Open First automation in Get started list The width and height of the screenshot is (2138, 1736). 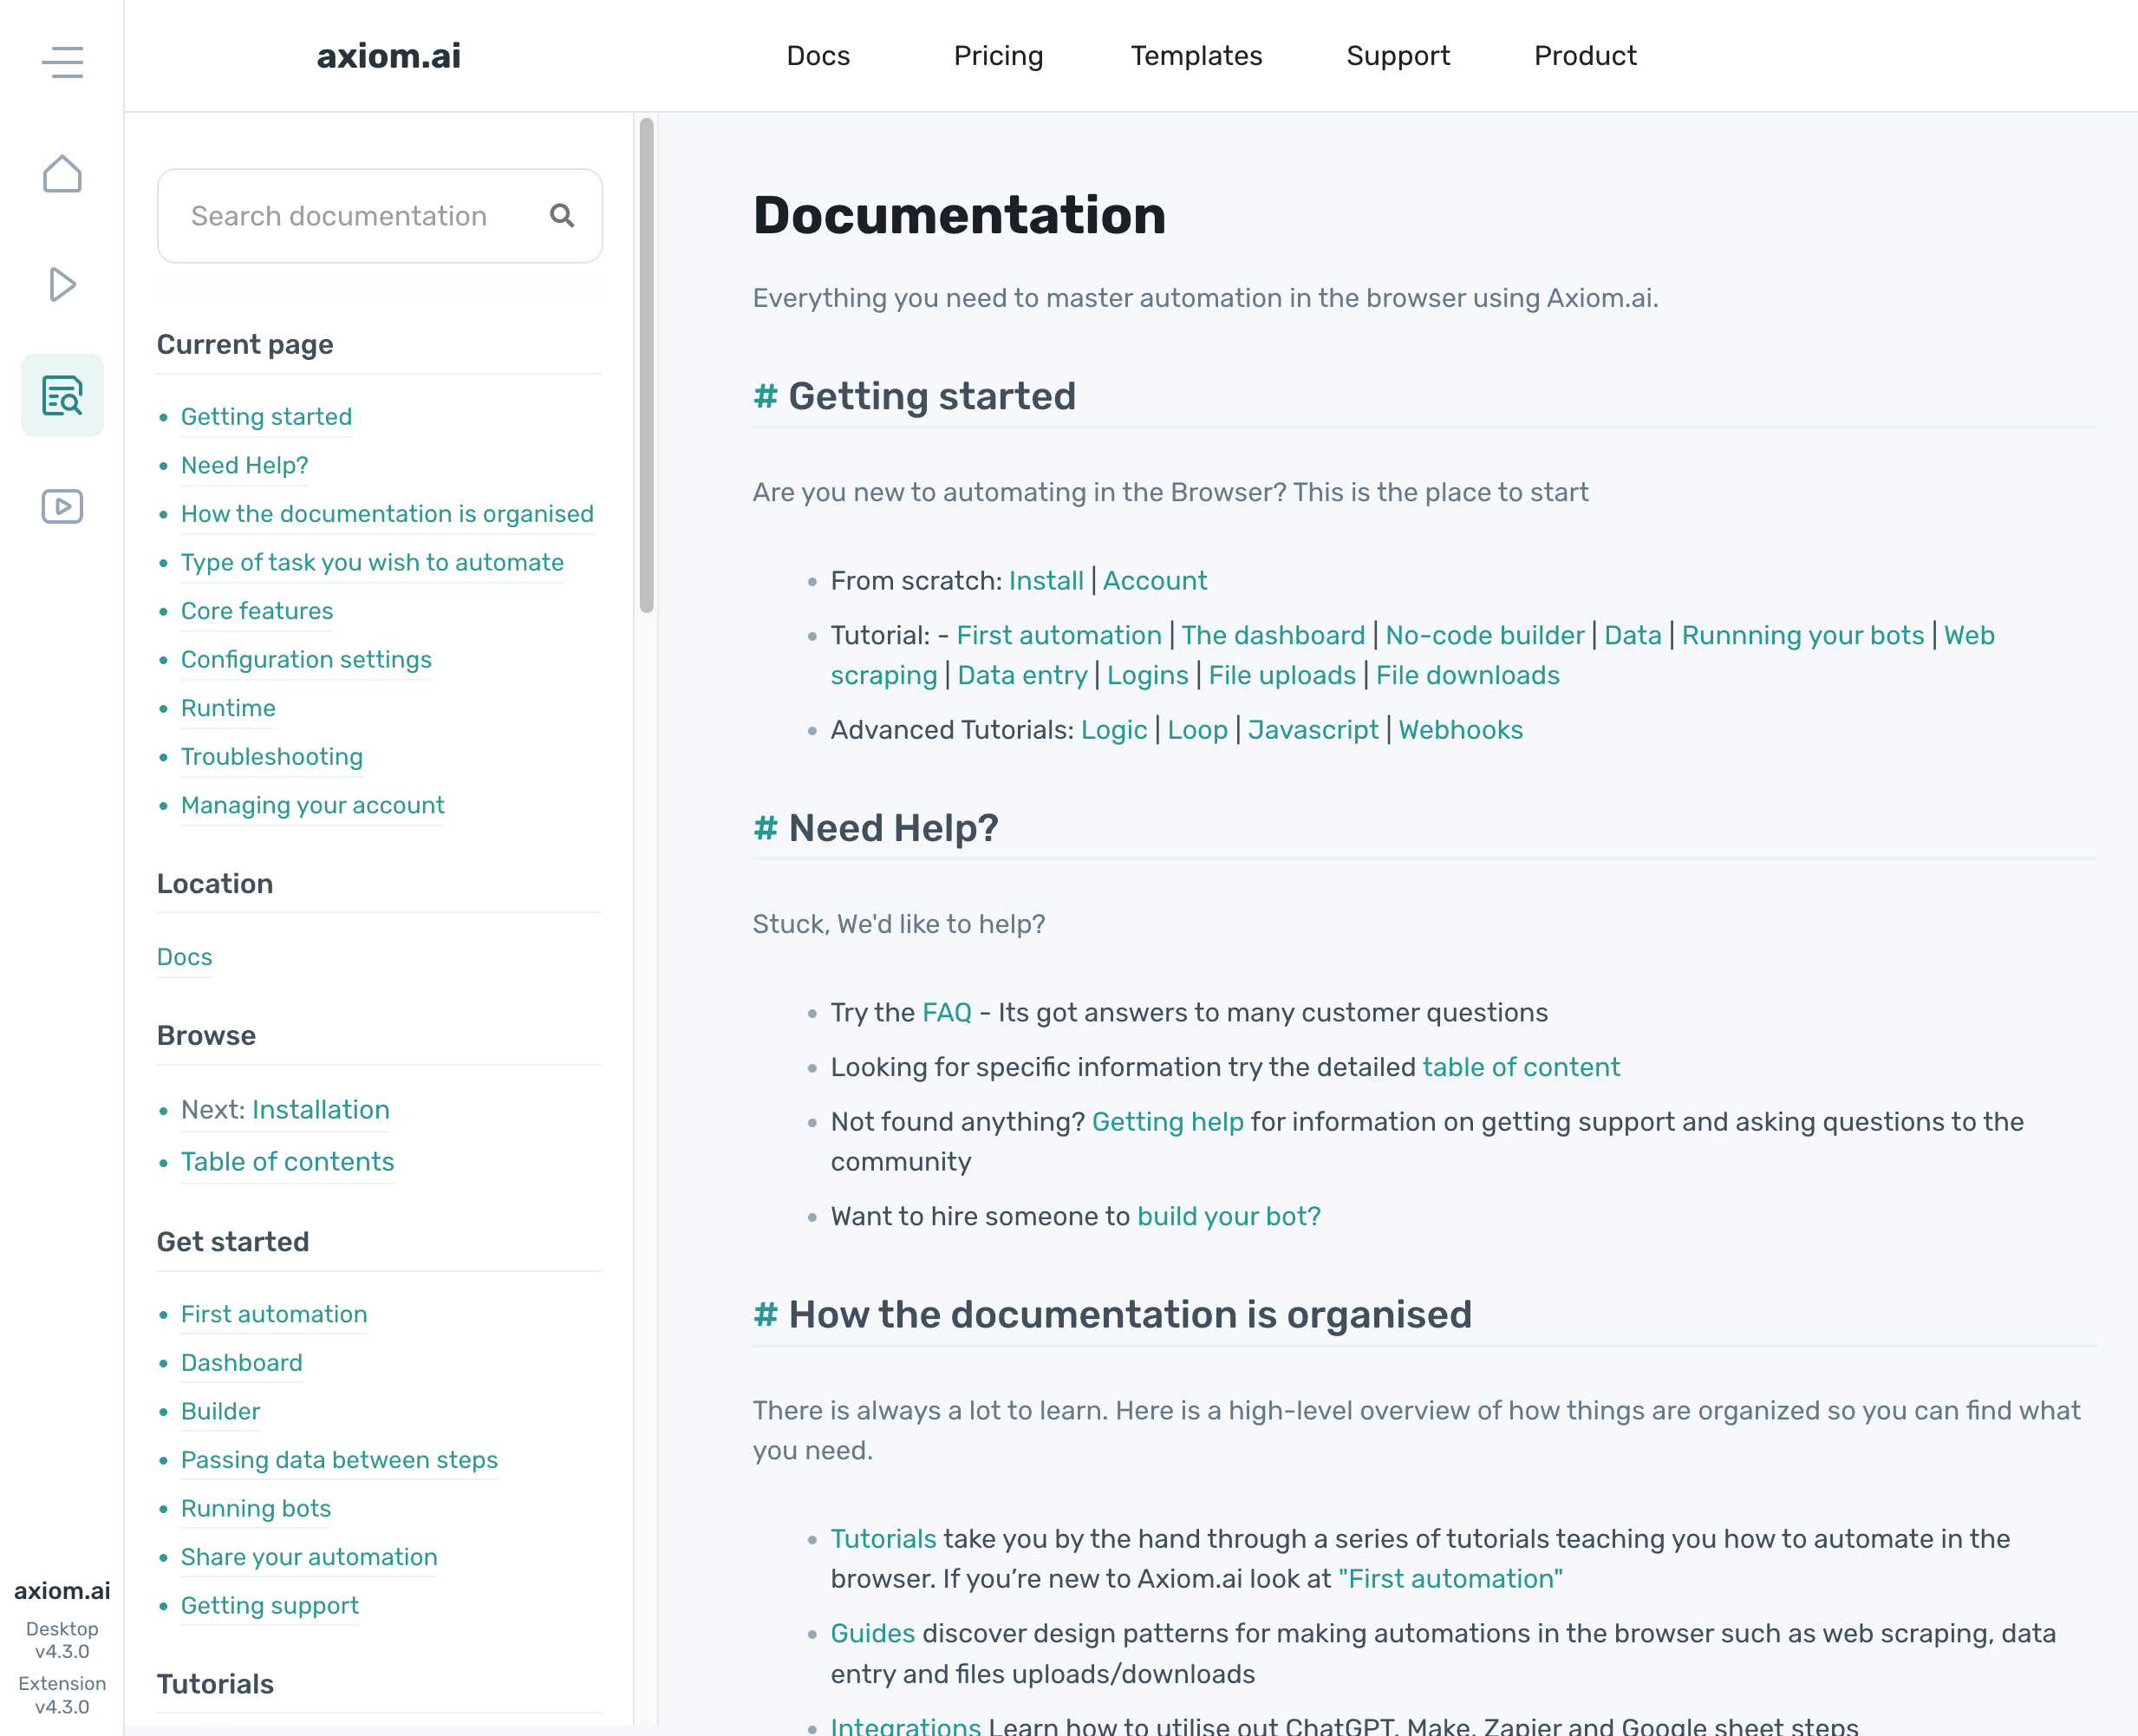coord(274,1314)
